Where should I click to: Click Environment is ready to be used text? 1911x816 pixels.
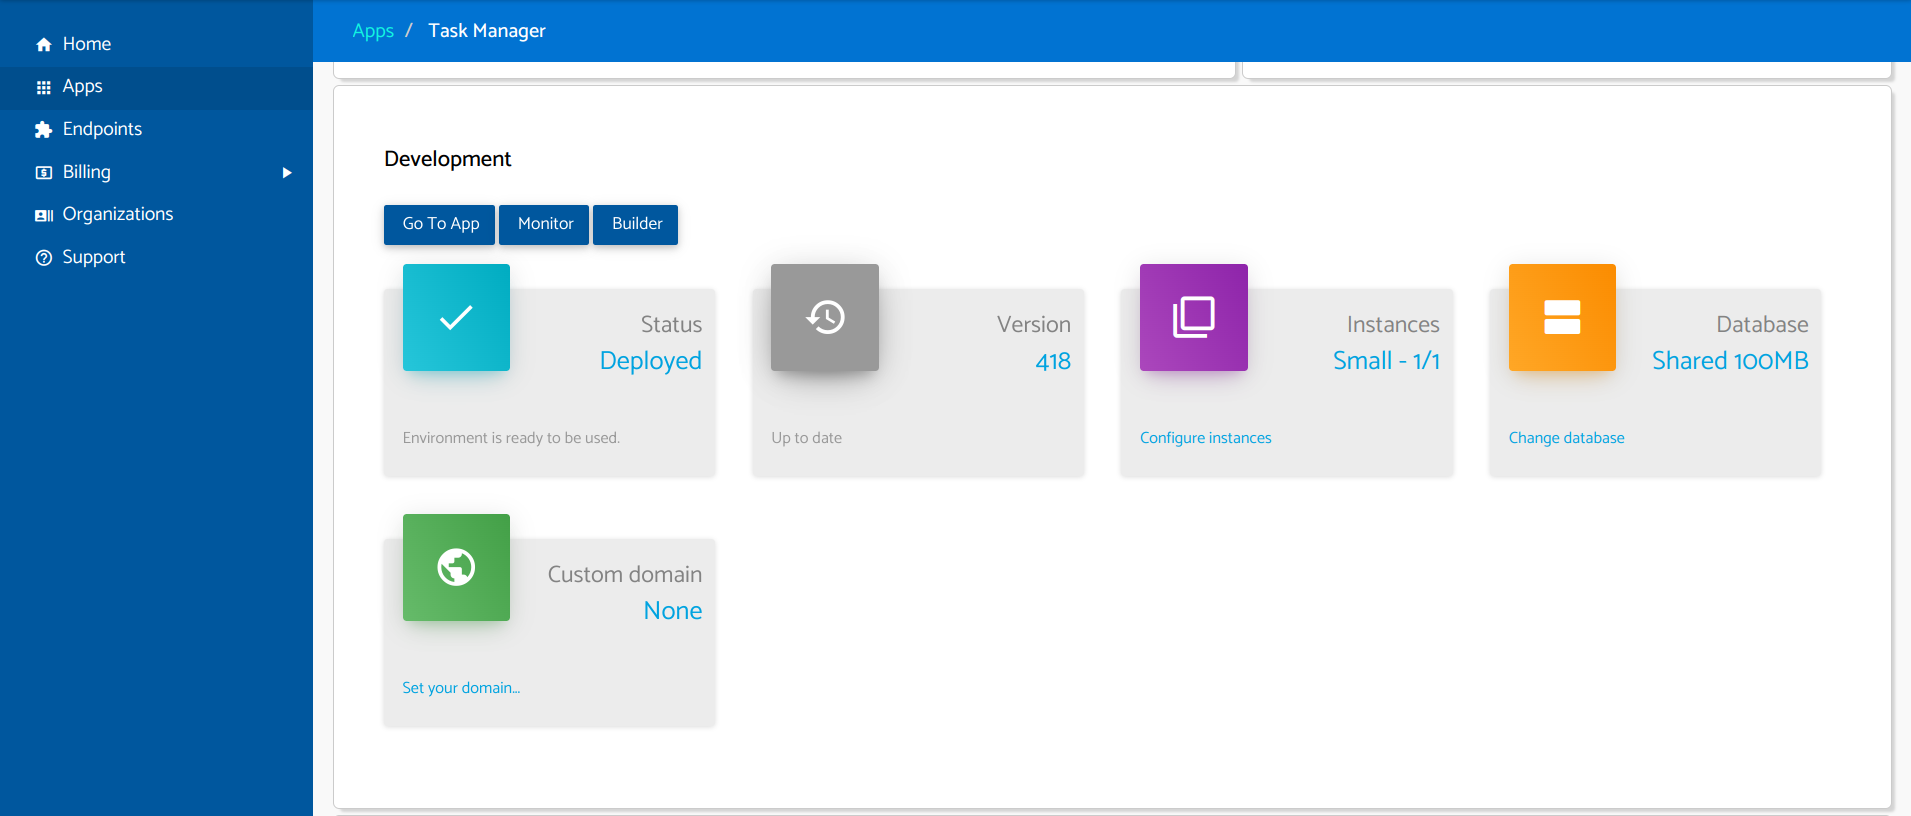coord(511,438)
